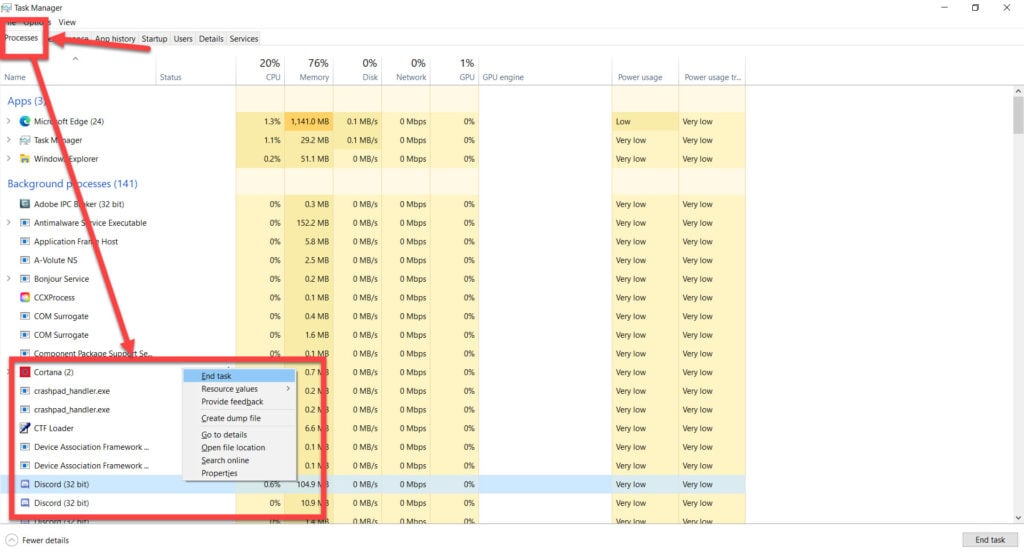Image resolution: width=1024 pixels, height=556 pixels.
Task: Select Provide feedback menu entry
Action: point(239,402)
